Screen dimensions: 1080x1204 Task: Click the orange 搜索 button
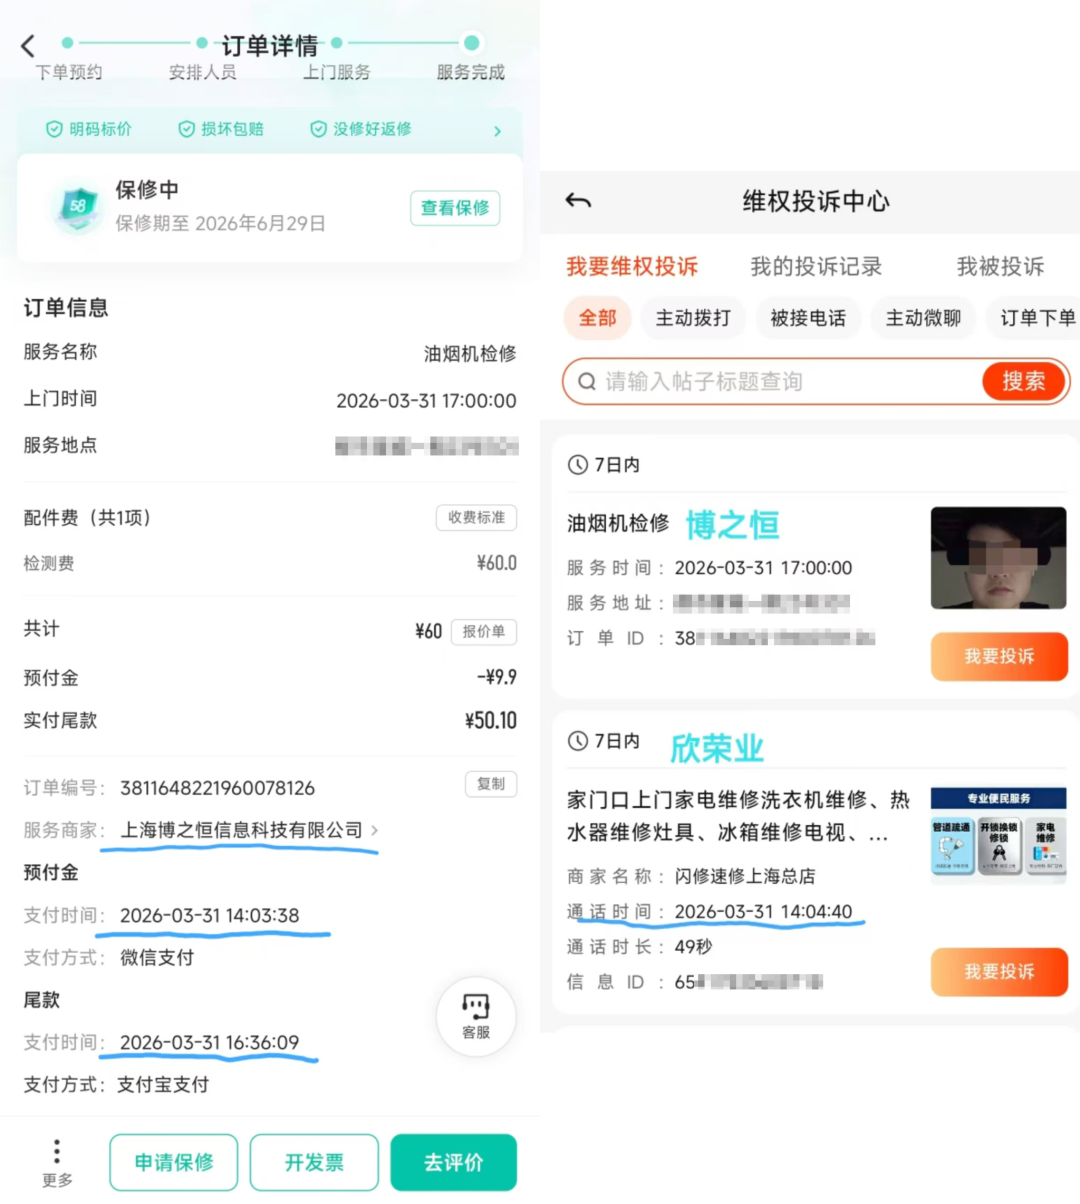tap(1023, 381)
